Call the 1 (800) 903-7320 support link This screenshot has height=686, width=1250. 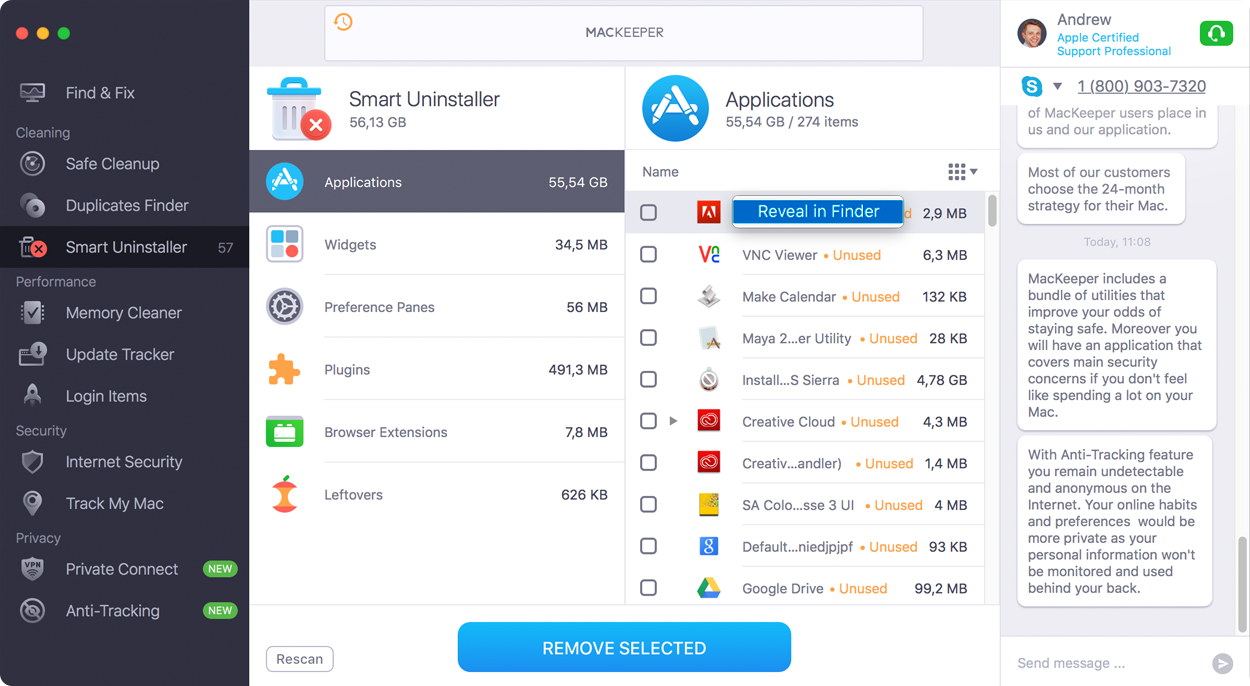point(1142,86)
